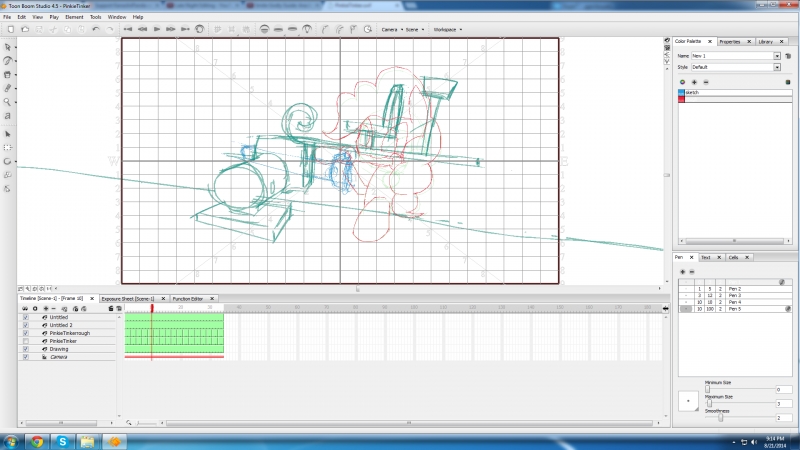Expand the Style Default dropdown

776,67
